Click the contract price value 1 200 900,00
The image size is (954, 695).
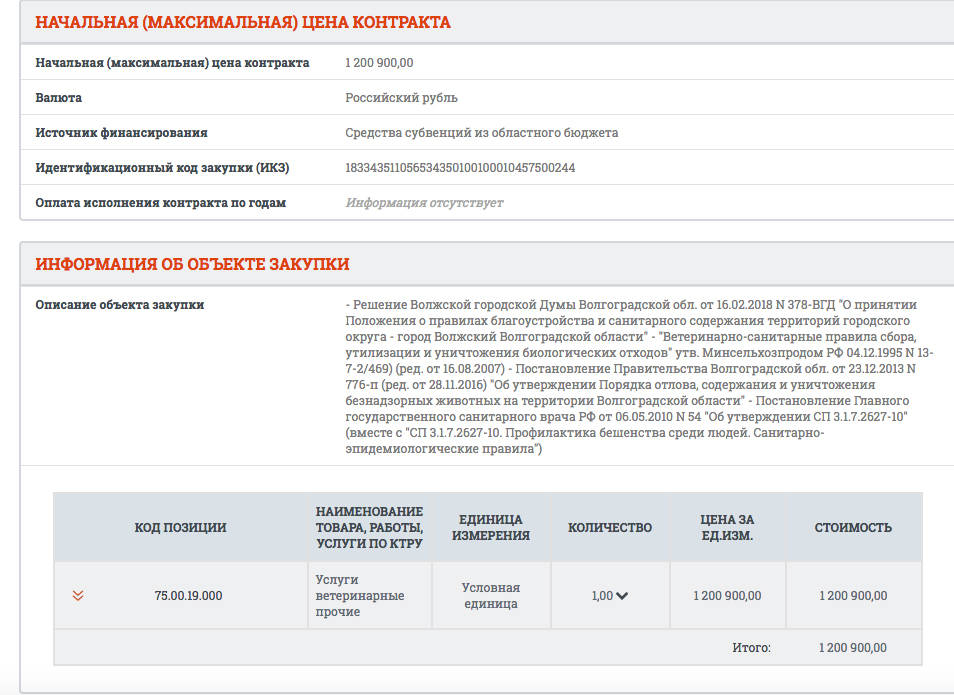pyautogui.click(x=379, y=63)
